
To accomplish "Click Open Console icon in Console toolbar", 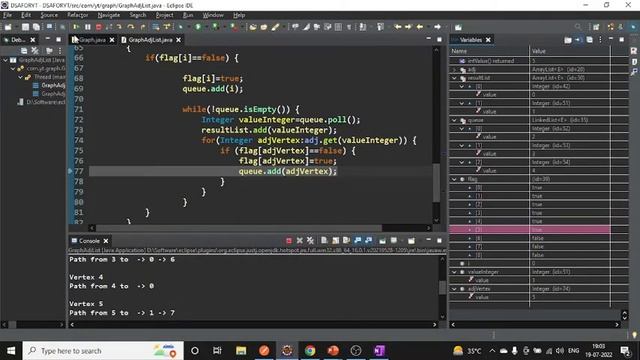I will pyautogui.click(x=411, y=240).
